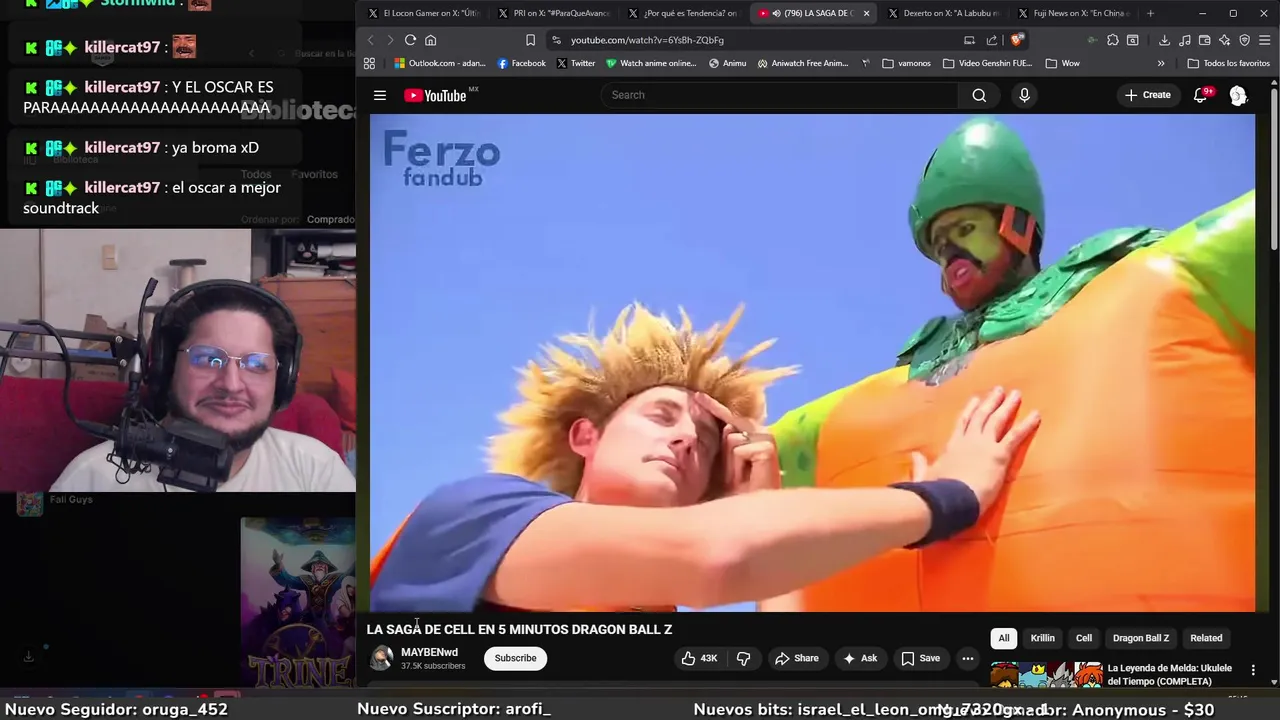Viewport: 1280px width, 720px height.
Task: Click the video player frame
Action: coord(812,362)
